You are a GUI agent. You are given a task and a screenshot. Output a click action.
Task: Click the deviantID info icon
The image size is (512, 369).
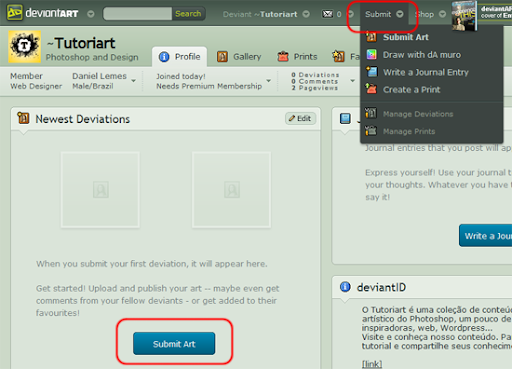tap(345, 287)
